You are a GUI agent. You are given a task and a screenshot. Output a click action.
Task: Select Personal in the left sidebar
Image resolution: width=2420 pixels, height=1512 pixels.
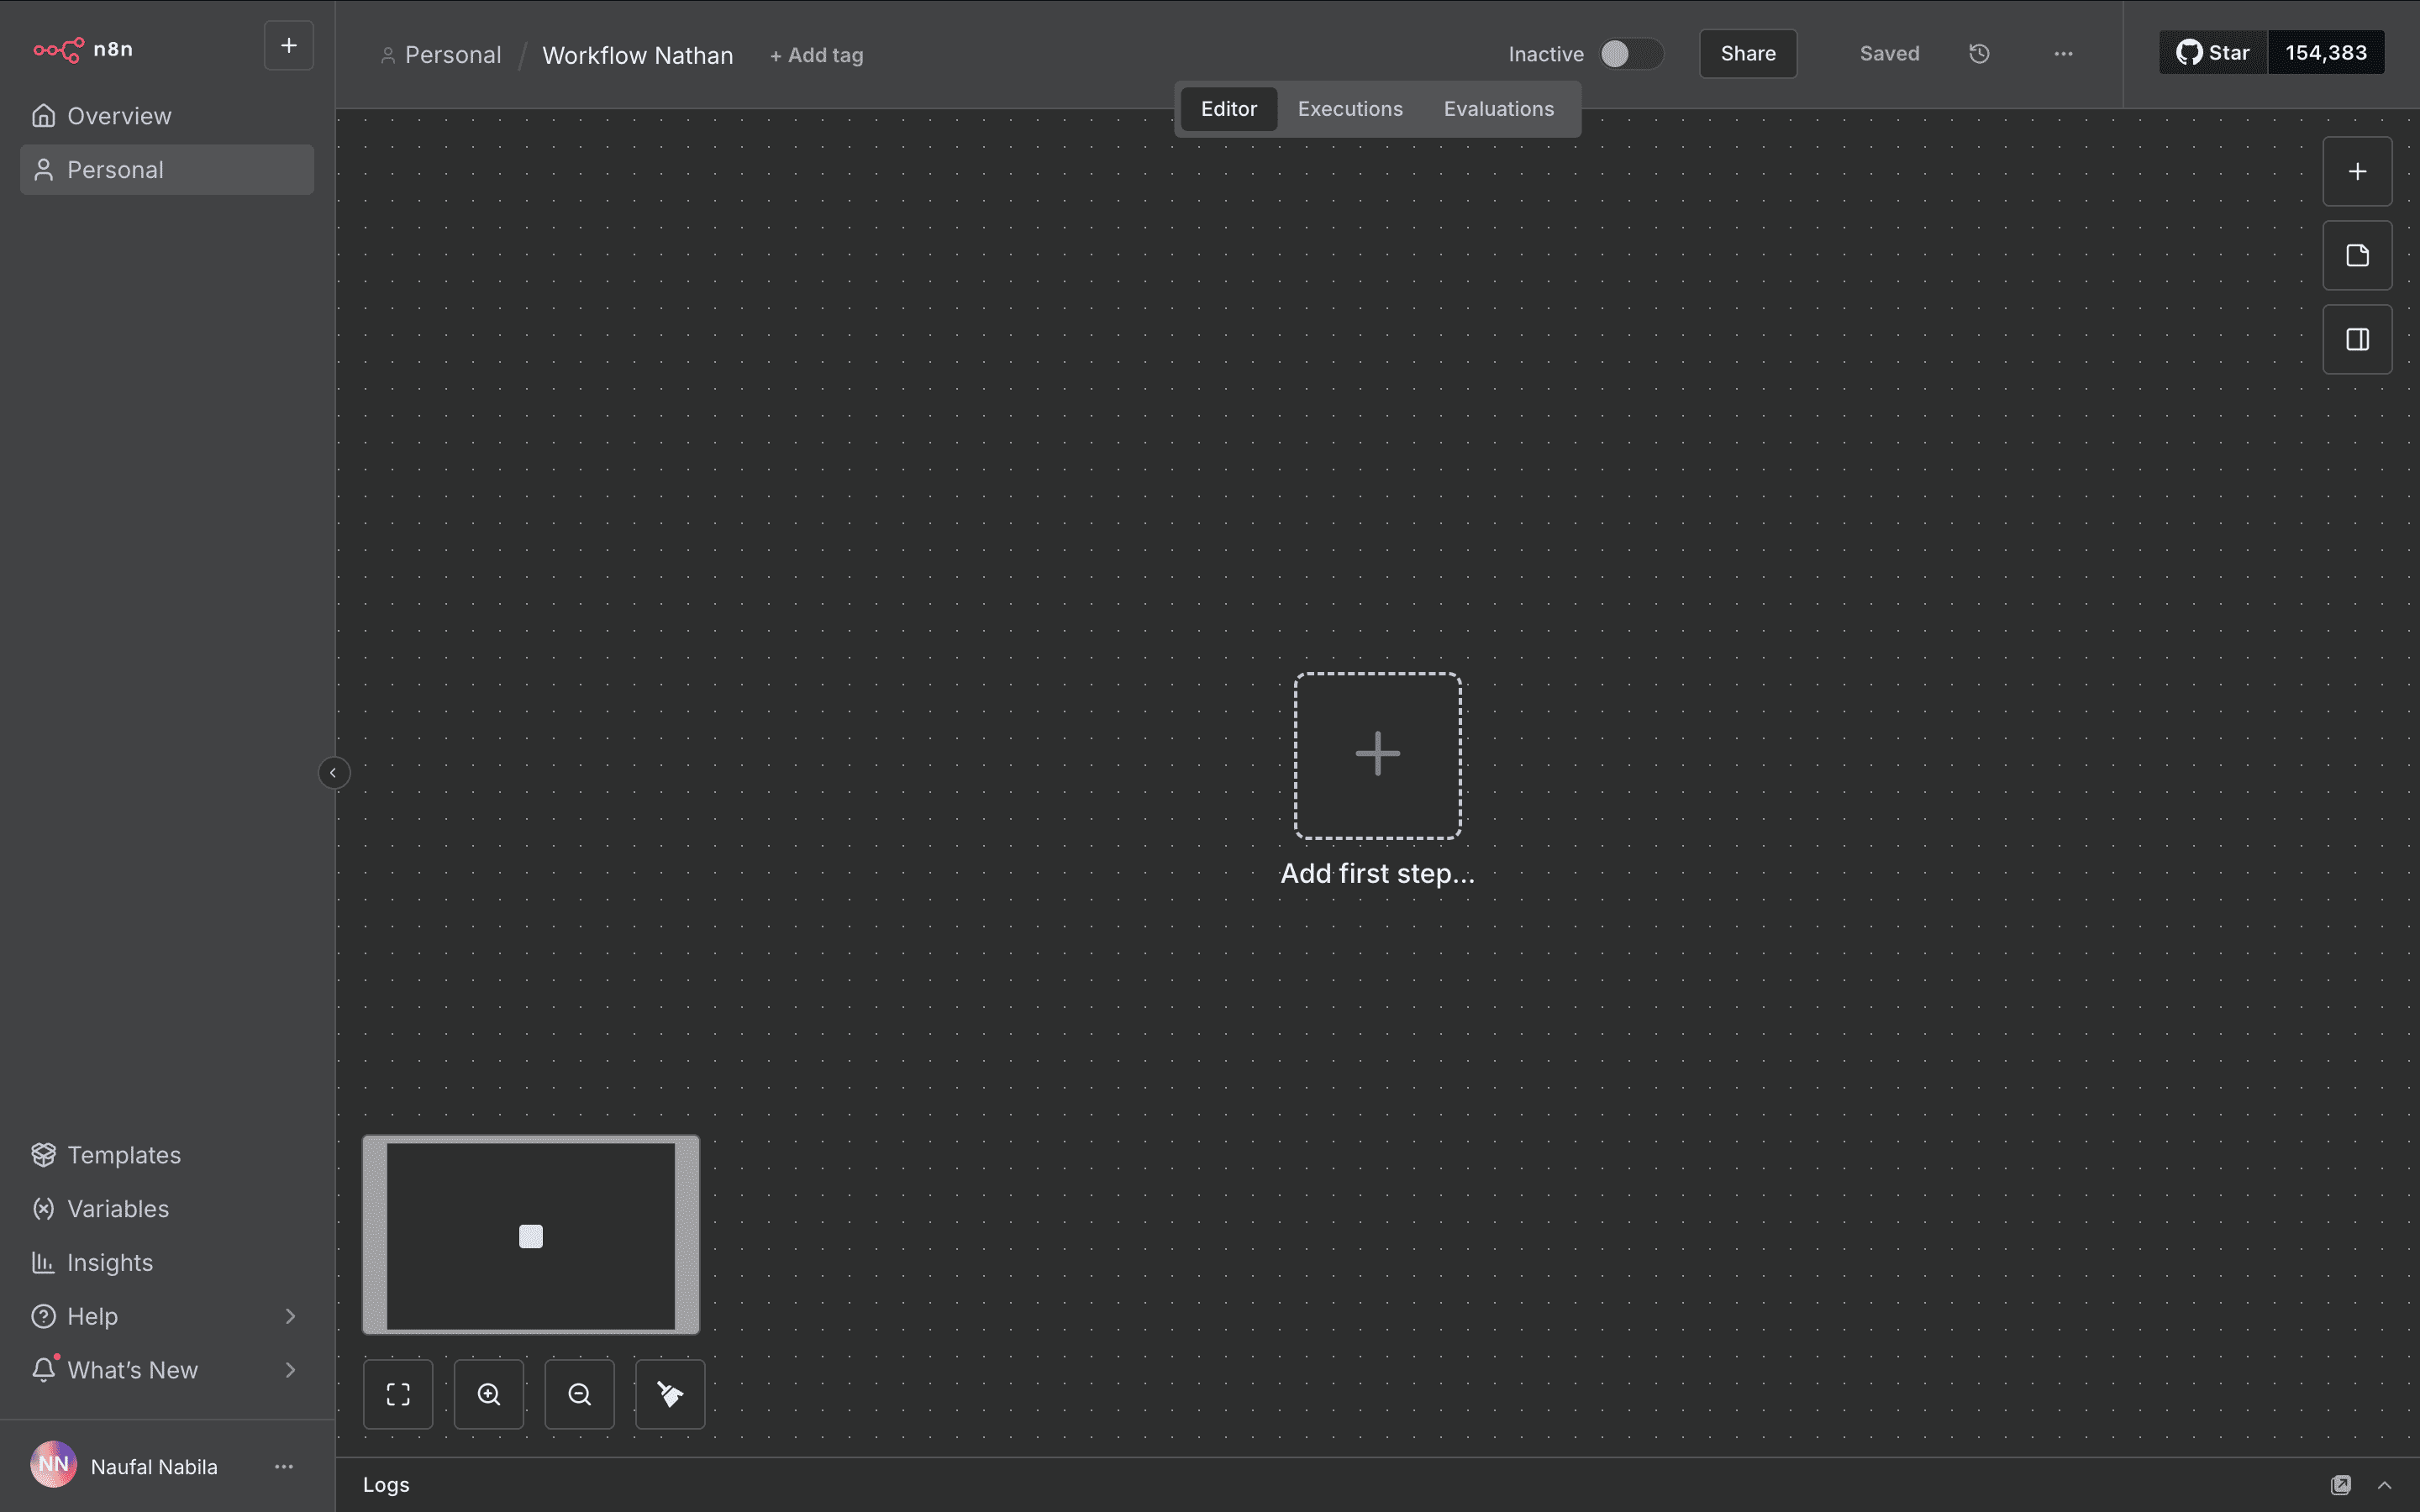(167, 170)
